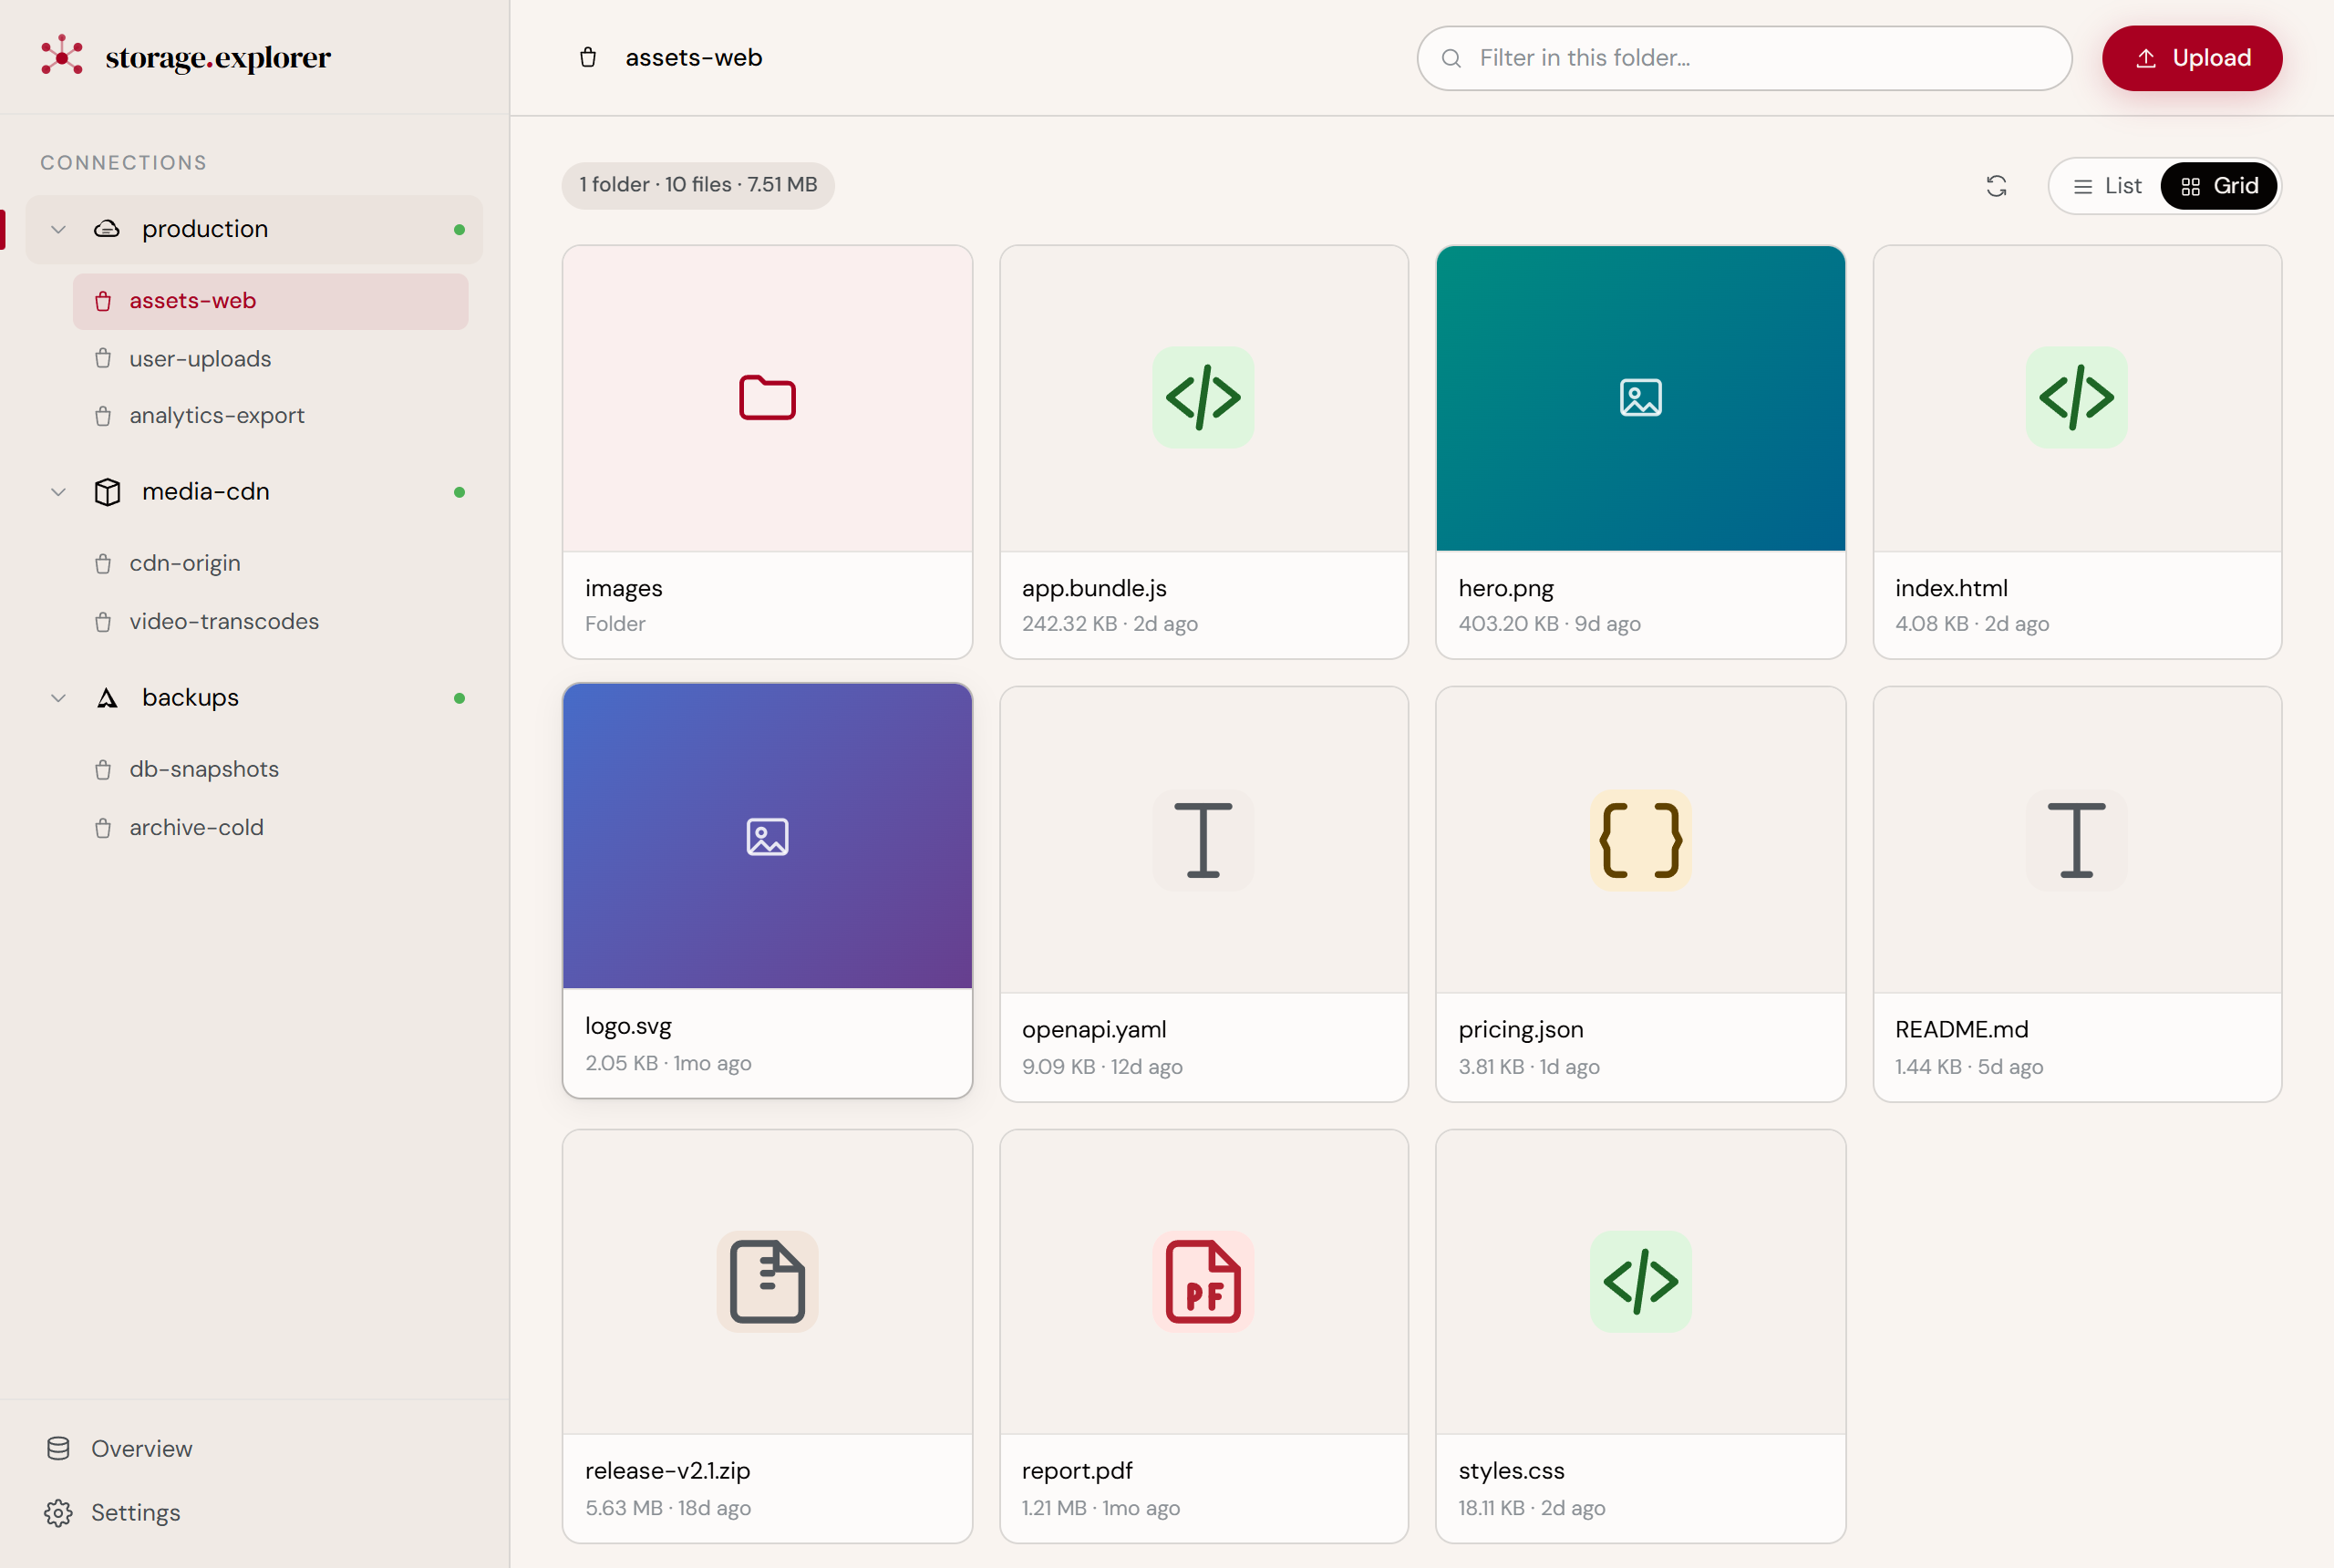This screenshot has width=2334, height=1568.
Task: Click the code icon on styles.css card
Action: click(1640, 1281)
